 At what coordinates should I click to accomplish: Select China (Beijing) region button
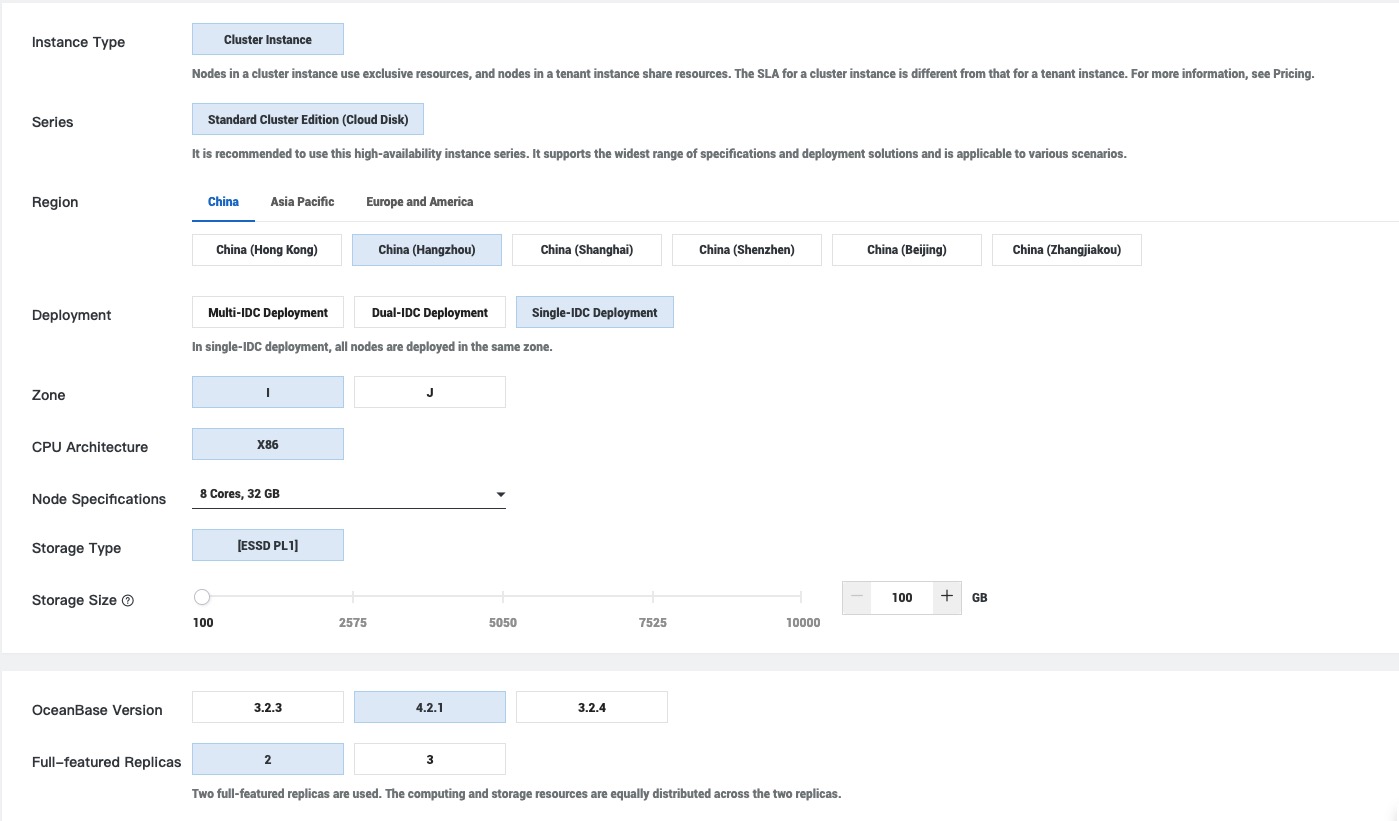click(x=906, y=250)
